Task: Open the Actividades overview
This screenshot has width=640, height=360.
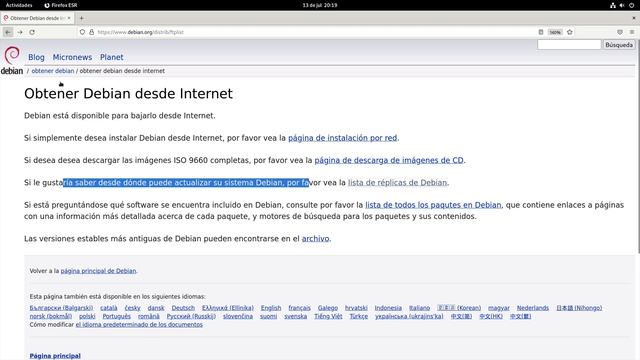Action: tap(19, 5)
